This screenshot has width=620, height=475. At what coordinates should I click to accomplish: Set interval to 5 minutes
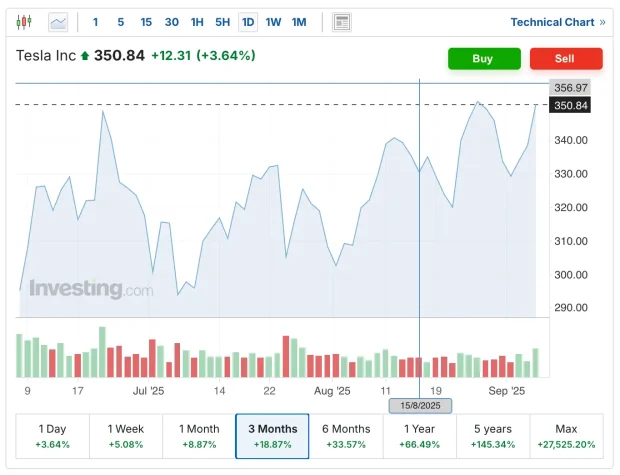pyautogui.click(x=121, y=22)
